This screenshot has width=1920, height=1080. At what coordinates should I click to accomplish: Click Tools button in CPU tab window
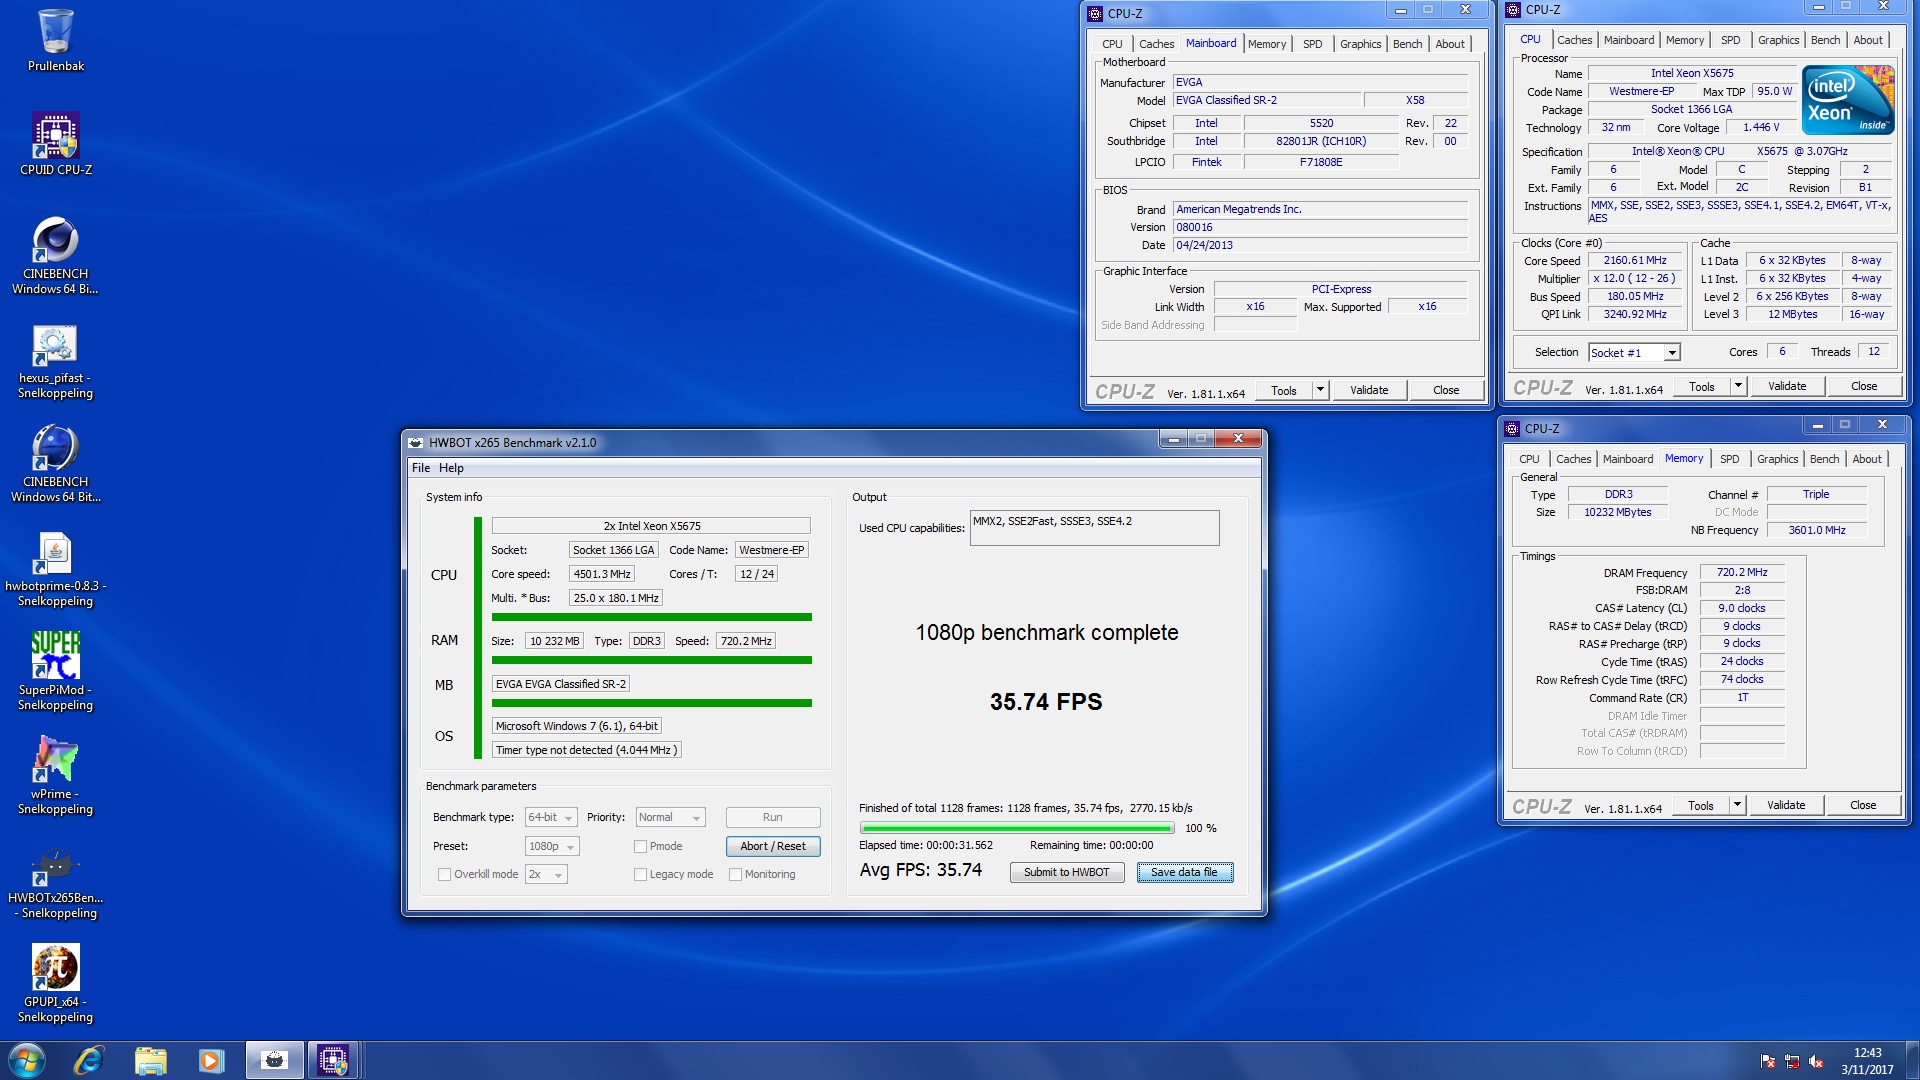tap(1701, 386)
